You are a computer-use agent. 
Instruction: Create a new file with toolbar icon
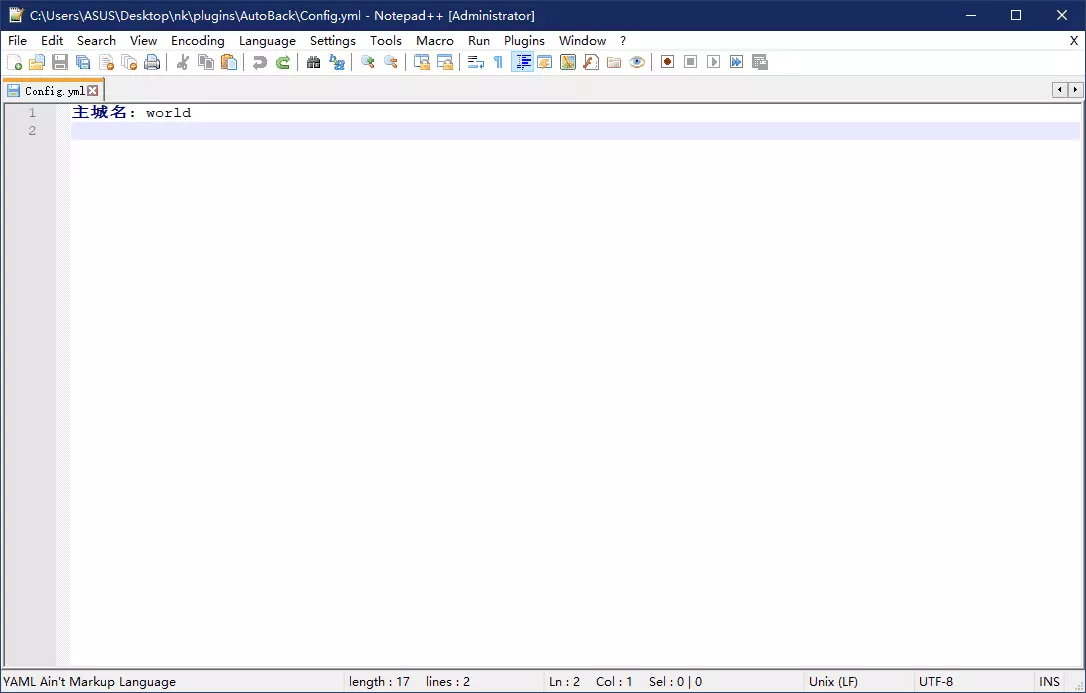15,62
